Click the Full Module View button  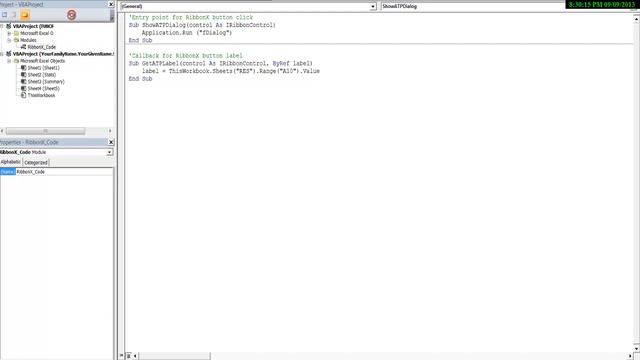(x=128, y=356)
